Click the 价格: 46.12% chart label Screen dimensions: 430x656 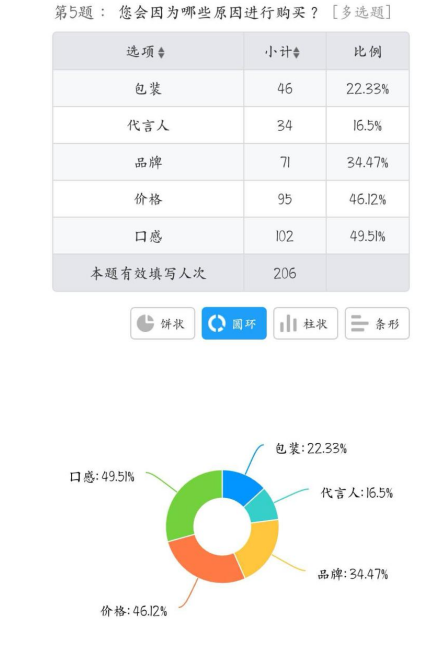point(134,611)
